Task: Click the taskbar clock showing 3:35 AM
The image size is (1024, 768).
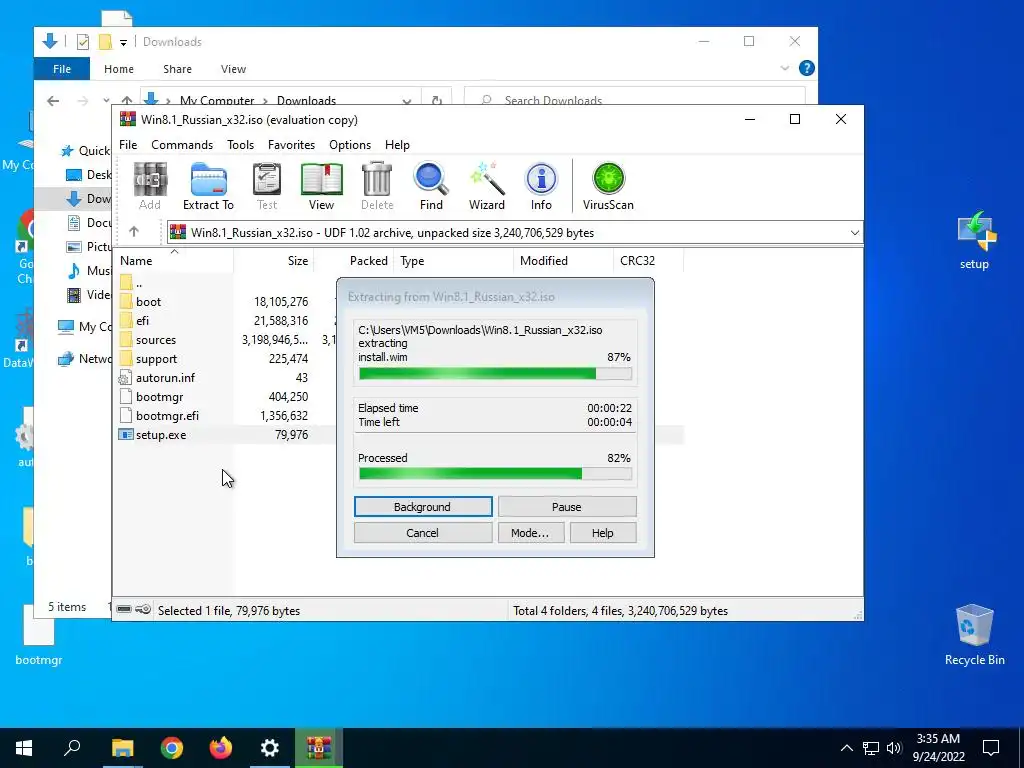Action: point(938,748)
